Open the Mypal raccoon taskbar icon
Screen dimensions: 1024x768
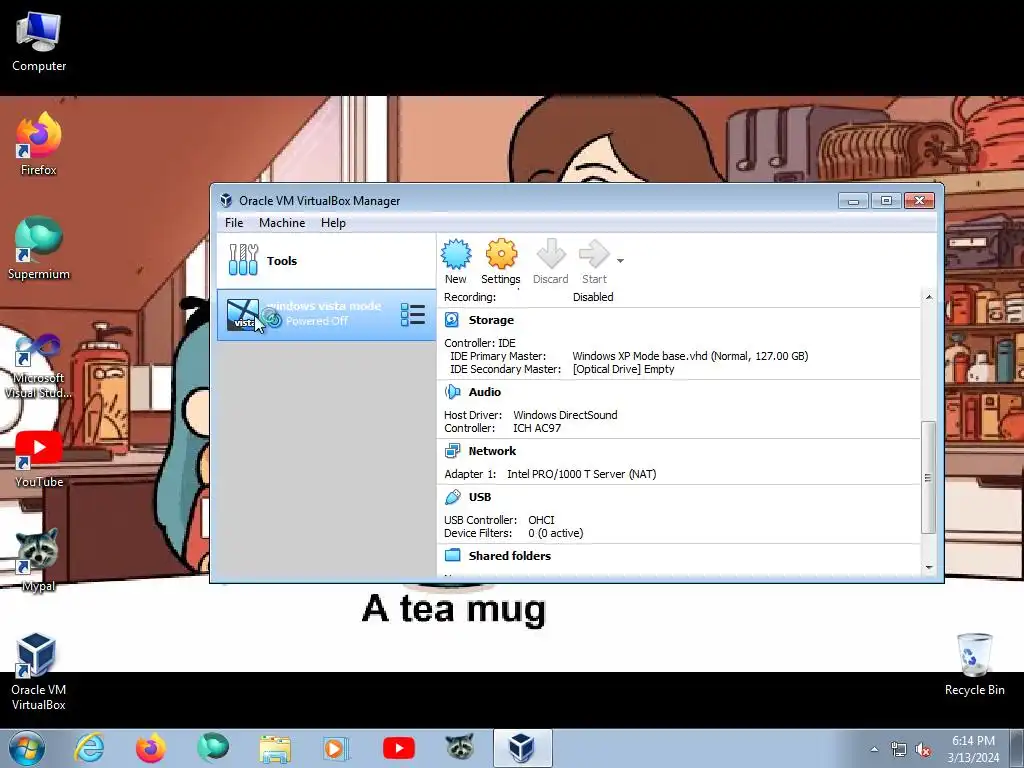click(460, 748)
